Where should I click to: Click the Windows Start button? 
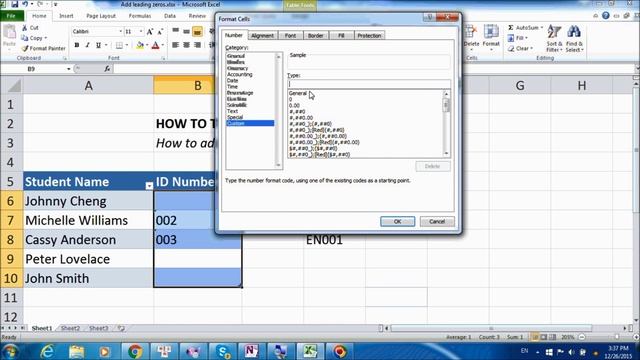(x=10, y=351)
